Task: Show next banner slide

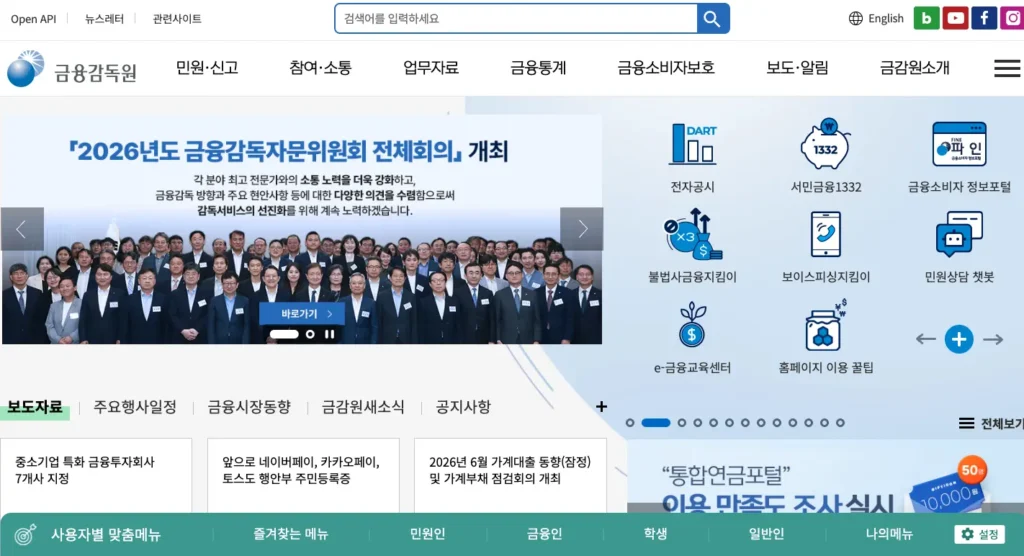Action: (x=581, y=229)
